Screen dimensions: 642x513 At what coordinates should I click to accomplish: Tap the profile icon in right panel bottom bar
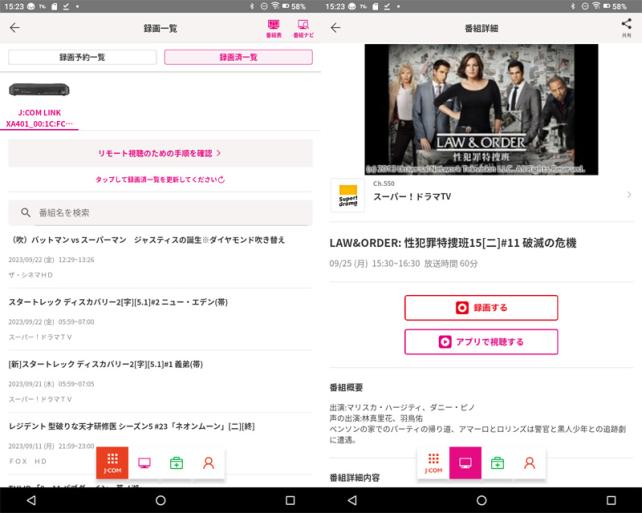click(529, 463)
